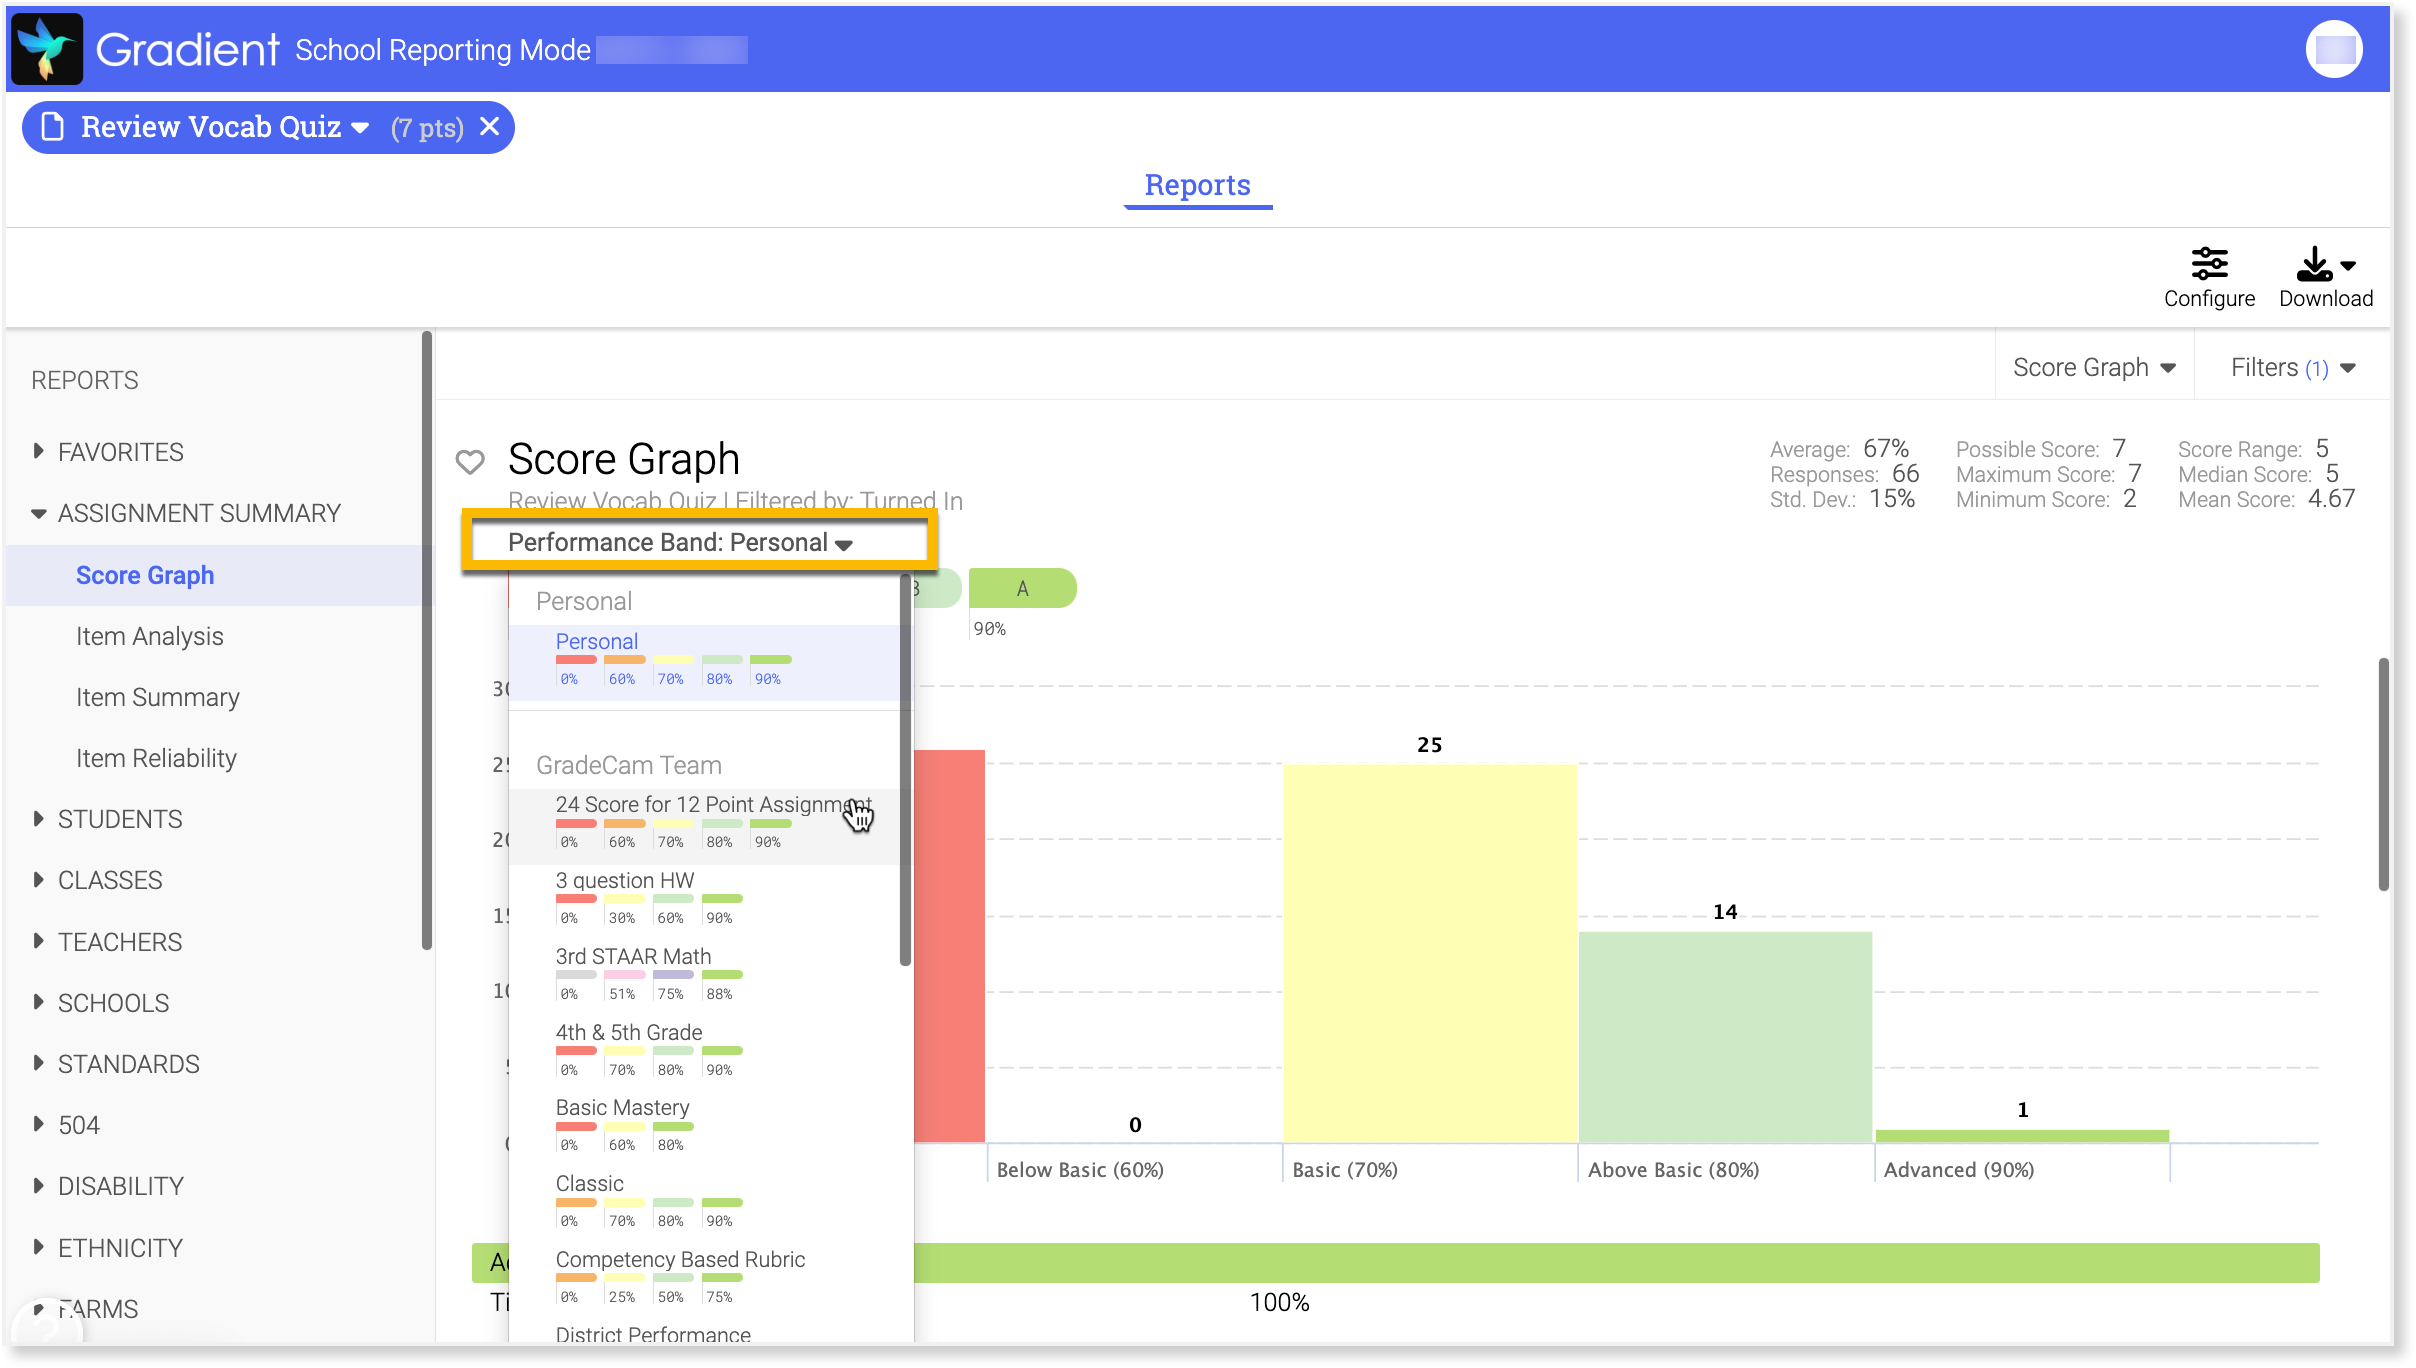Viewport: 2416px width, 1368px height.
Task: Click the green A performance band swatch
Action: 1022,589
